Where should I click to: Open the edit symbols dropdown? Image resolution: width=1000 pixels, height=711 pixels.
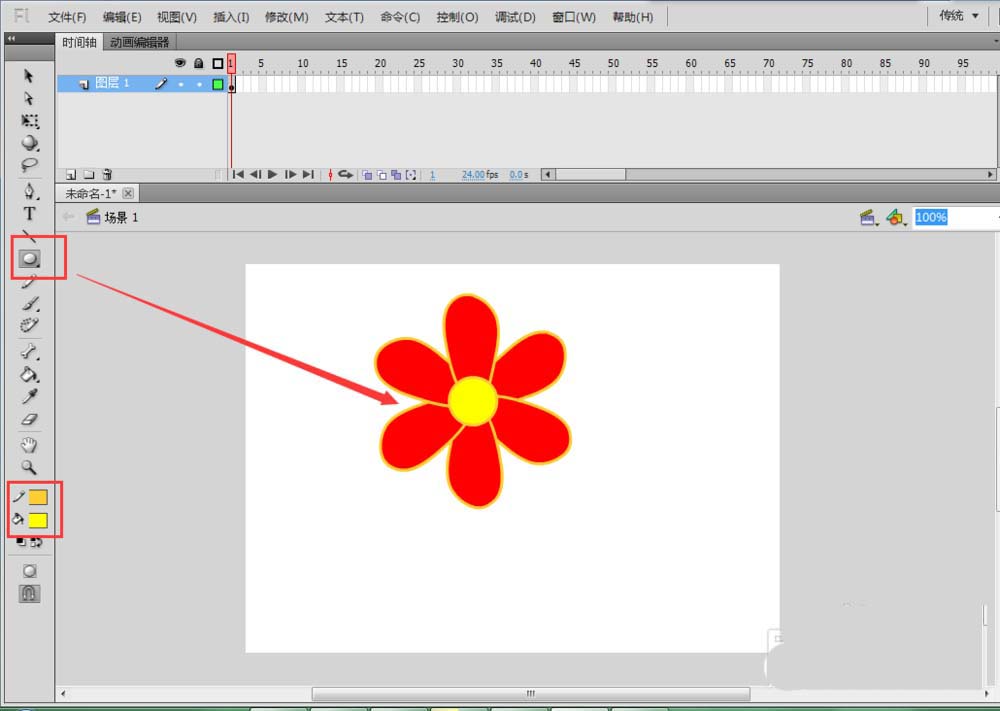(896, 218)
